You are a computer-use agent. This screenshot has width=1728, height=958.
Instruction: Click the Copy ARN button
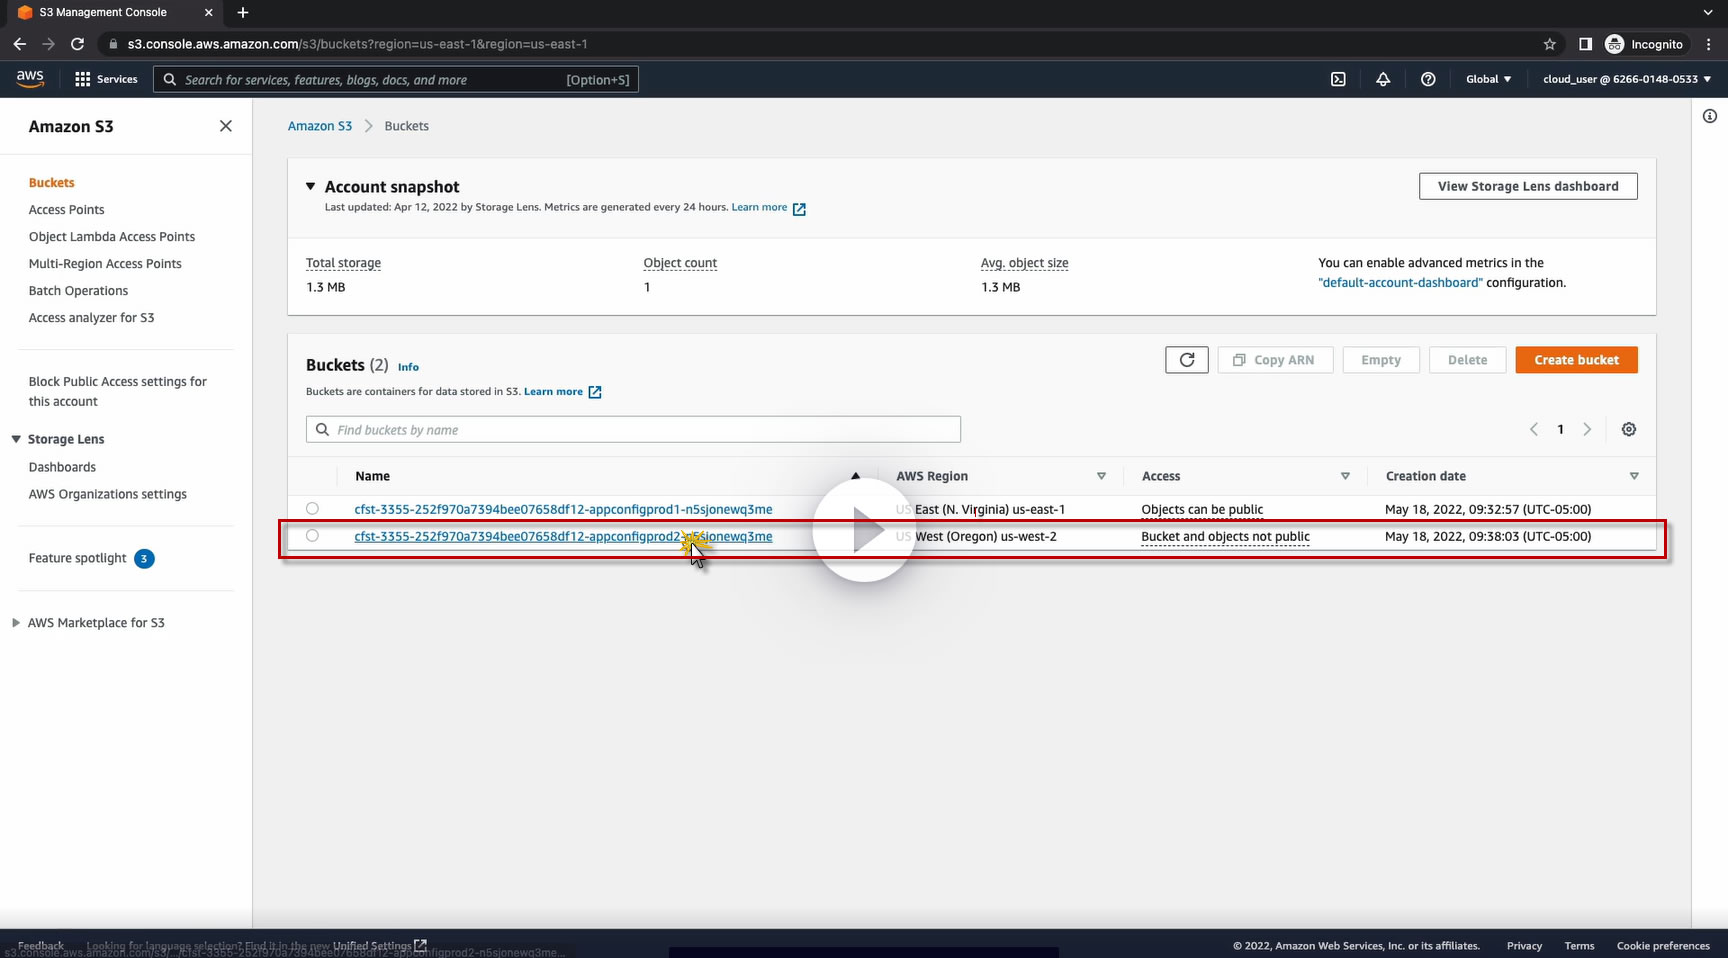pyautogui.click(x=1275, y=360)
